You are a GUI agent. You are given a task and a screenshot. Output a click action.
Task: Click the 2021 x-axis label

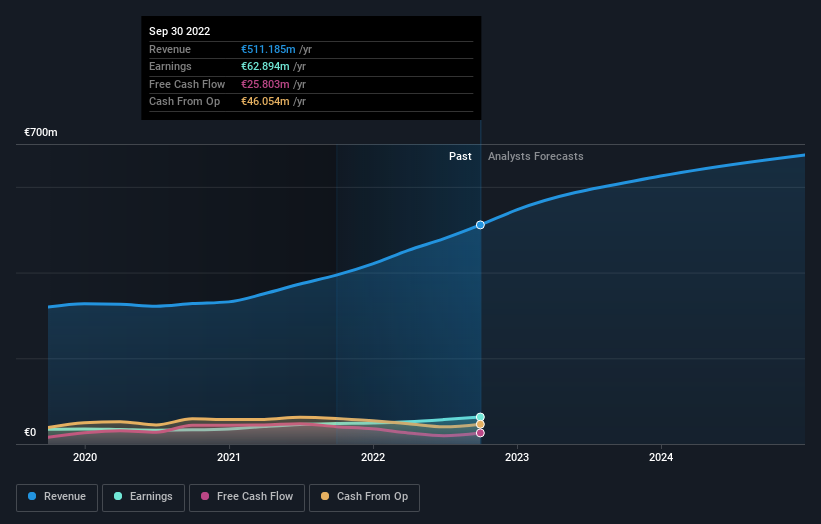pyautogui.click(x=229, y=458)
